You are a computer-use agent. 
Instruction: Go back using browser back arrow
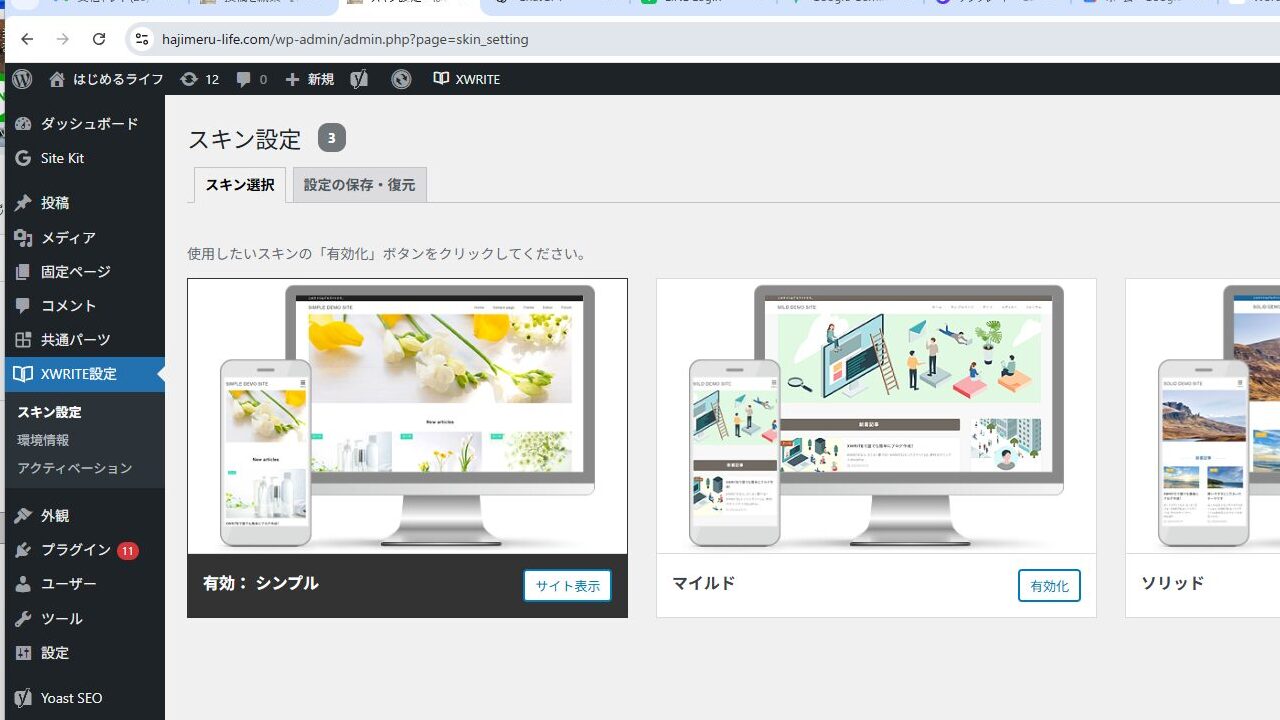27,39
